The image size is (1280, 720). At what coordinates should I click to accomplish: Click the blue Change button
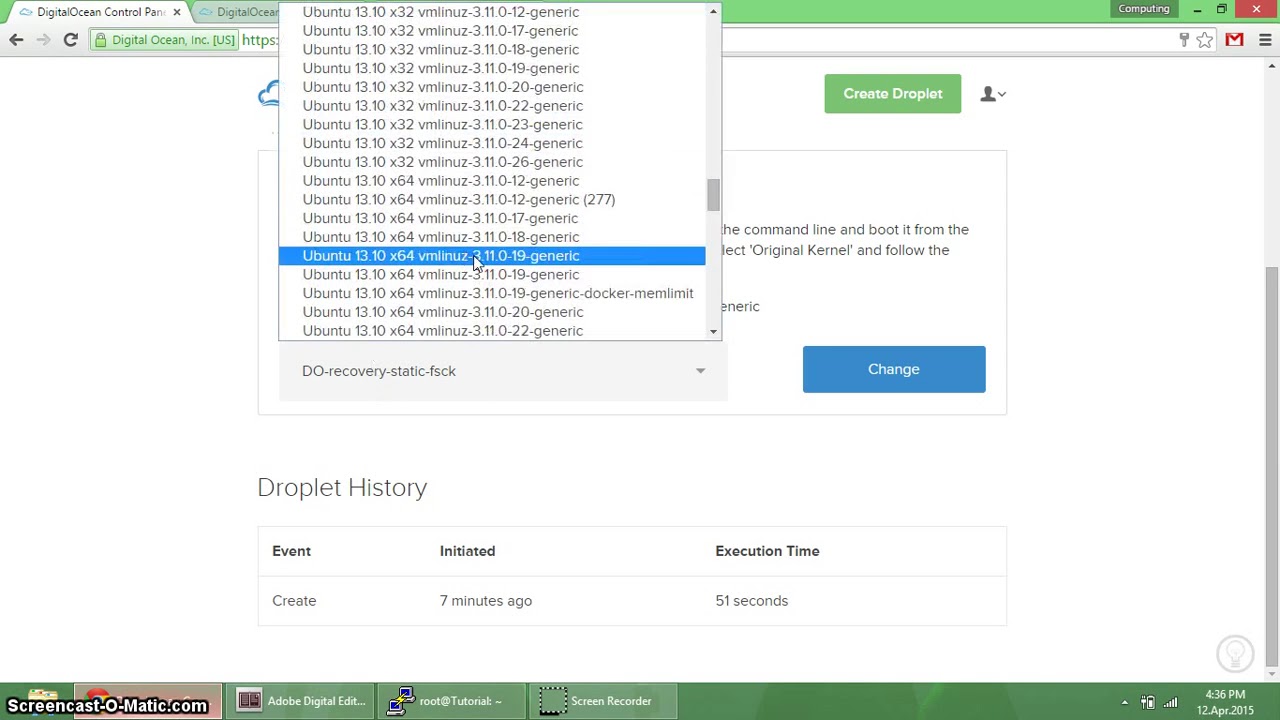click(894, 369)
